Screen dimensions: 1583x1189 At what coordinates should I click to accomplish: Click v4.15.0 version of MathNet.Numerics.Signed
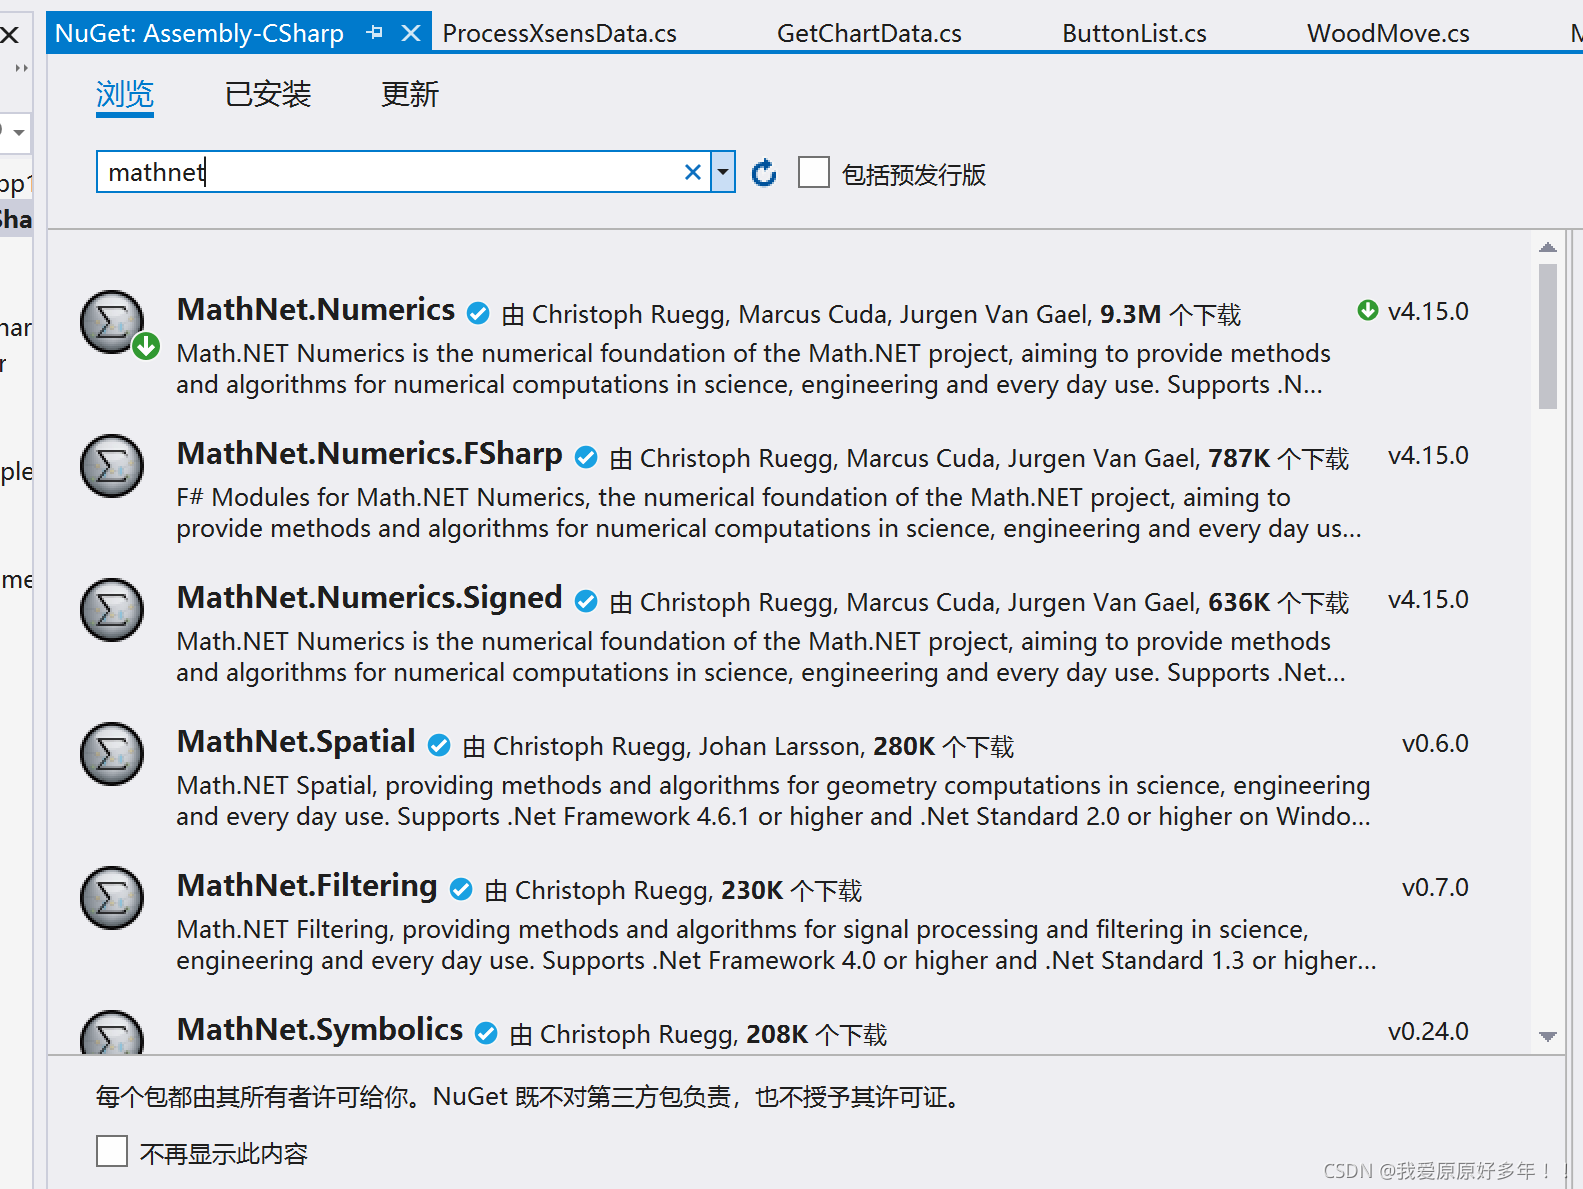click(x=1428, y=600)
